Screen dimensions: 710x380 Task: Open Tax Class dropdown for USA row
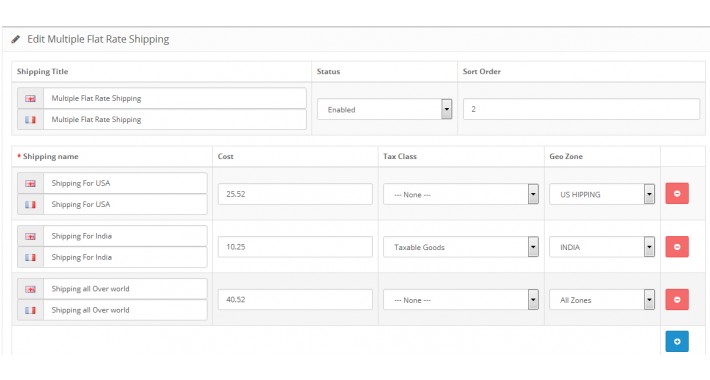[461, 194]
